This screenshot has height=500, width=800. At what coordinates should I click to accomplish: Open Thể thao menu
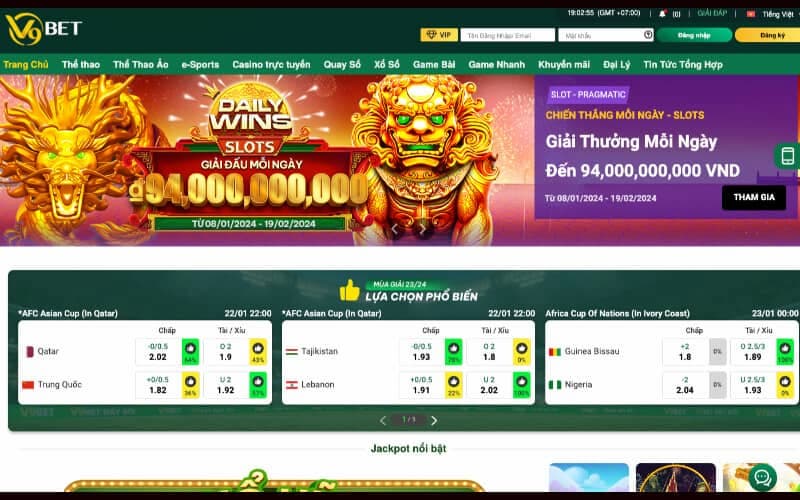pos(81,65)
